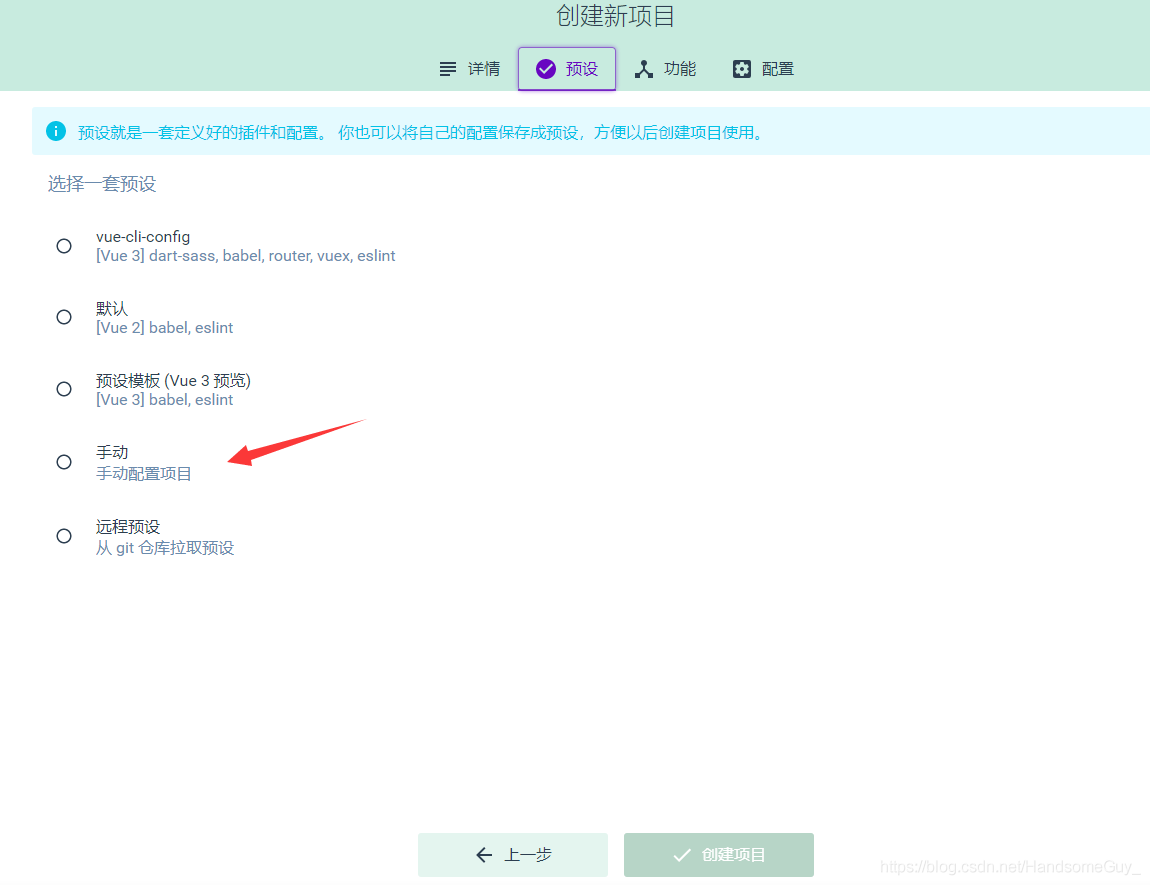This screenshot has width=1150, height=885.
Task: Click the '手动' preset title
Action: pyautogui.click(x=112, y=452)
